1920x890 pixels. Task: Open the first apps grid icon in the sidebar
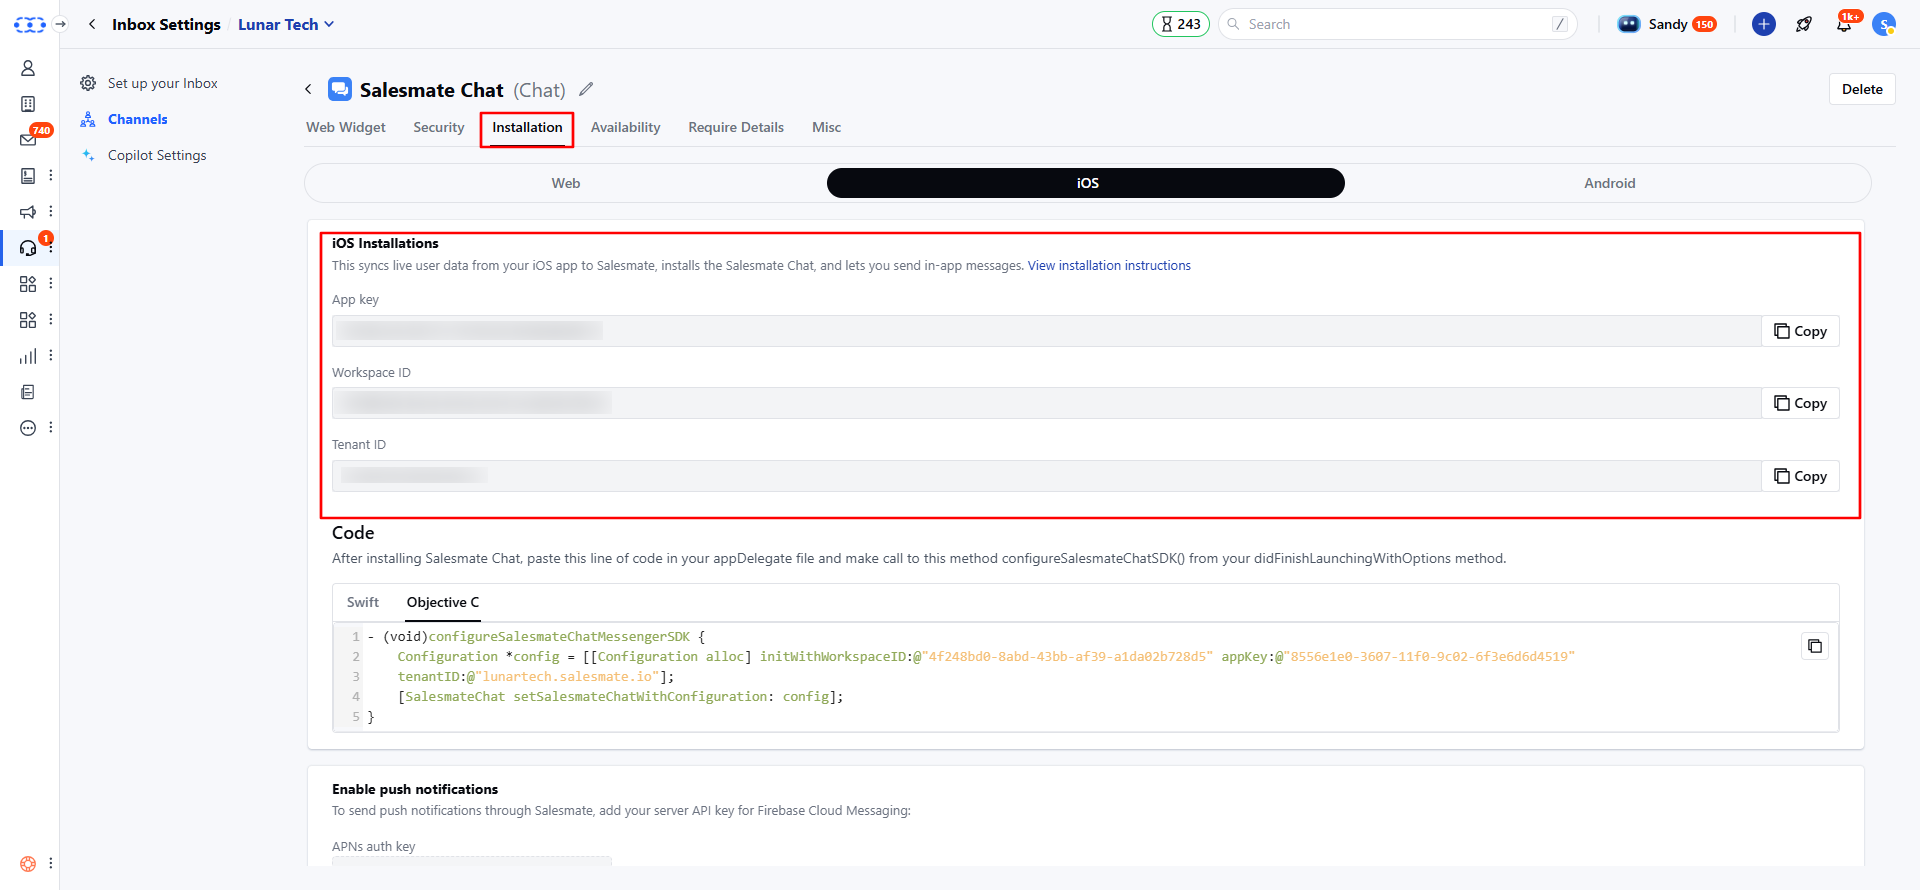coord(28,284)
